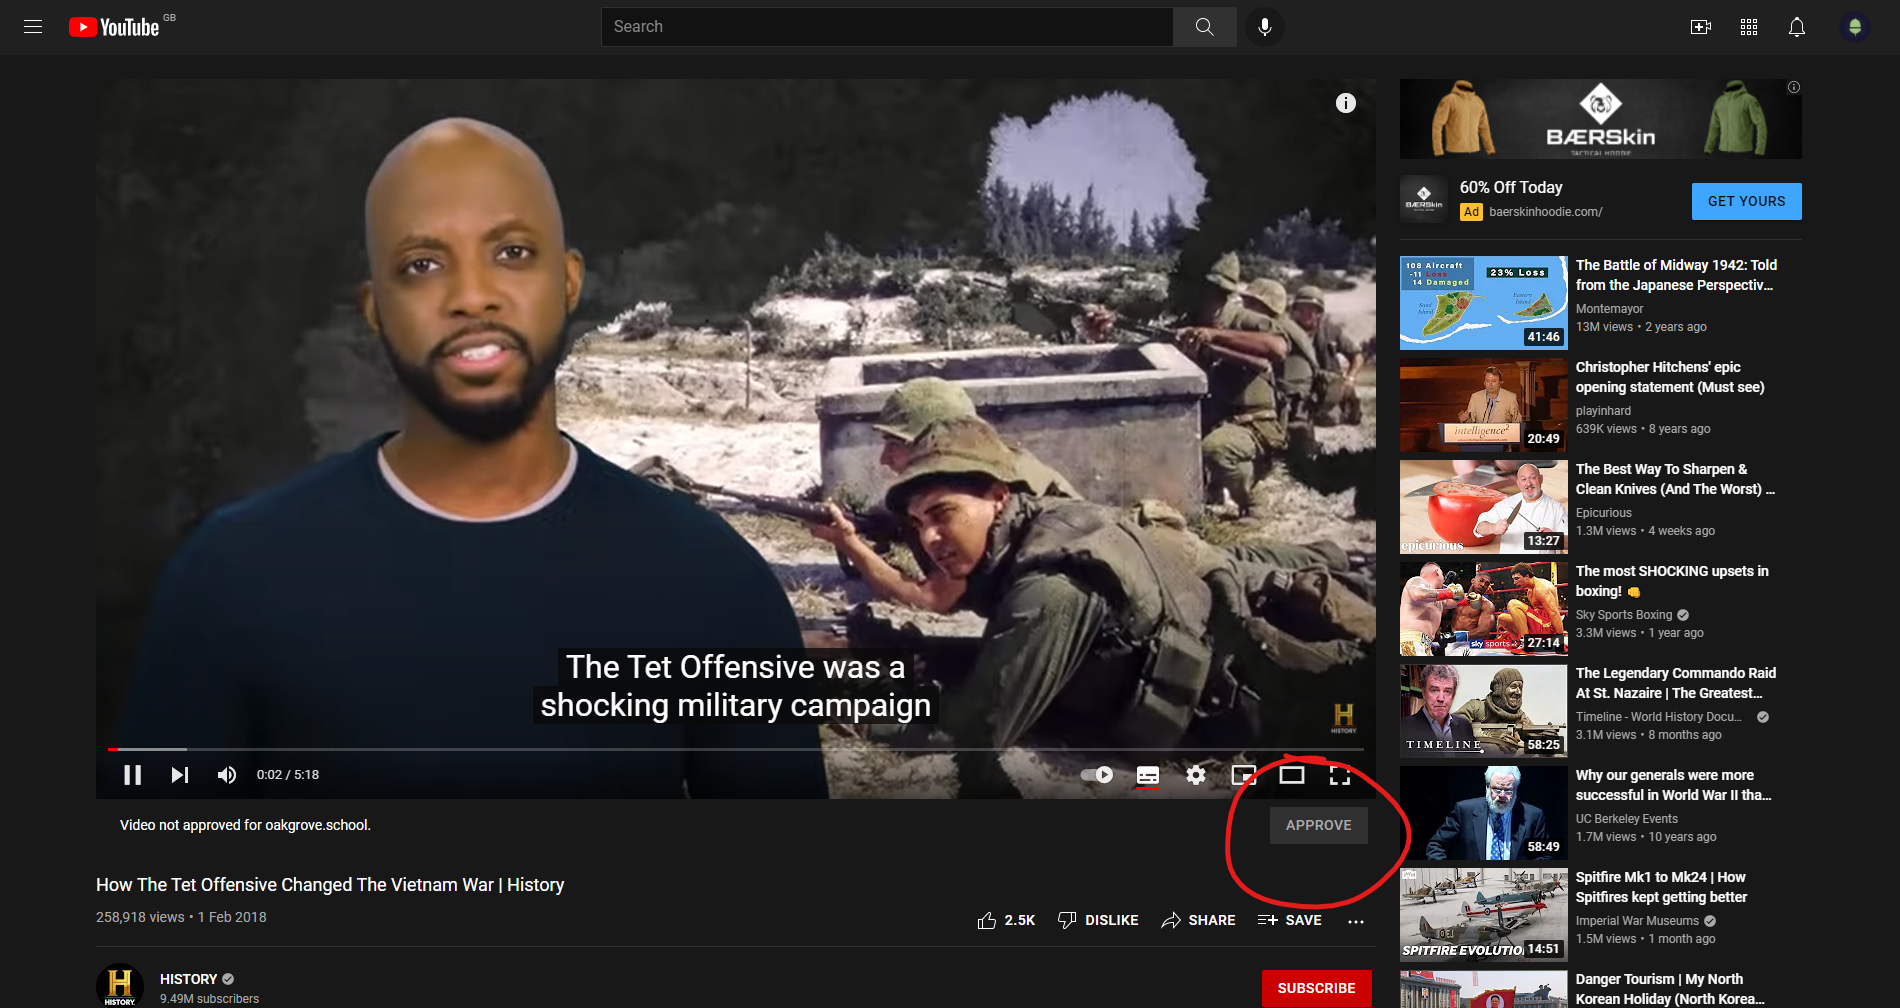Click GET YOURS ad button
The width and height of the screenshot is (1900, 1008).
1746,201
